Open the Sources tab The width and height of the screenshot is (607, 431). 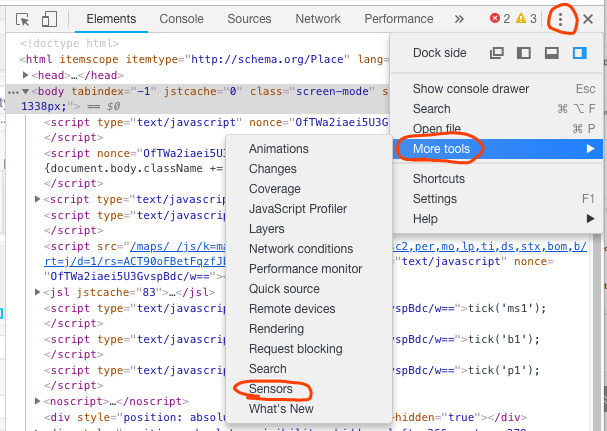249,19
